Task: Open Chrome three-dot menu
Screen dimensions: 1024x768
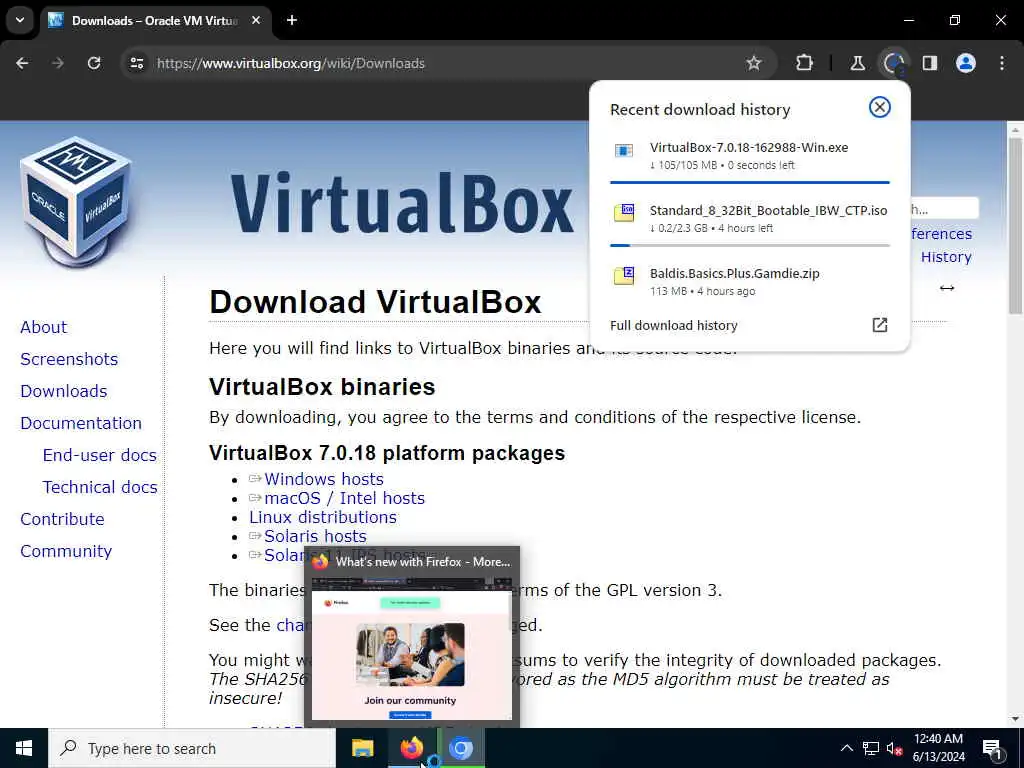Action: pyautogui.click(x=1002, y=63)
